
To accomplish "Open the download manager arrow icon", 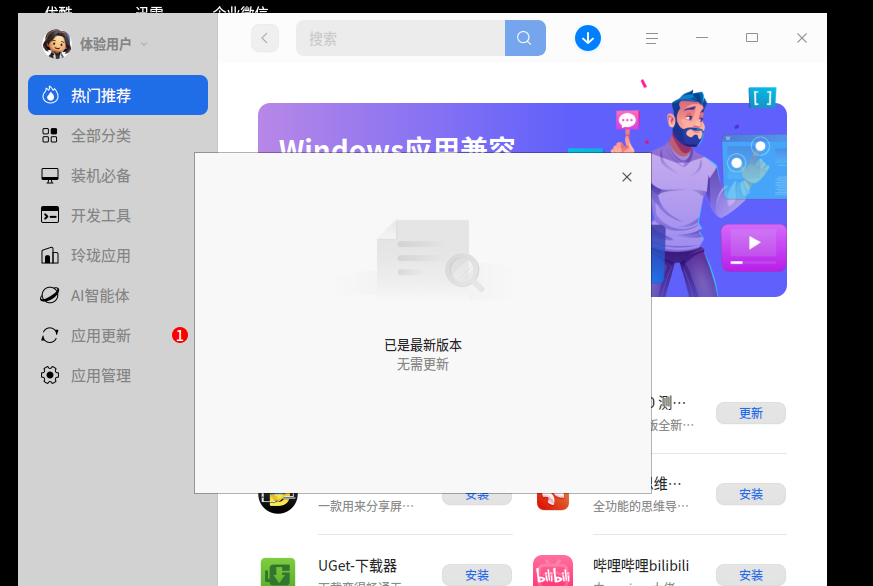I will 588,38.
